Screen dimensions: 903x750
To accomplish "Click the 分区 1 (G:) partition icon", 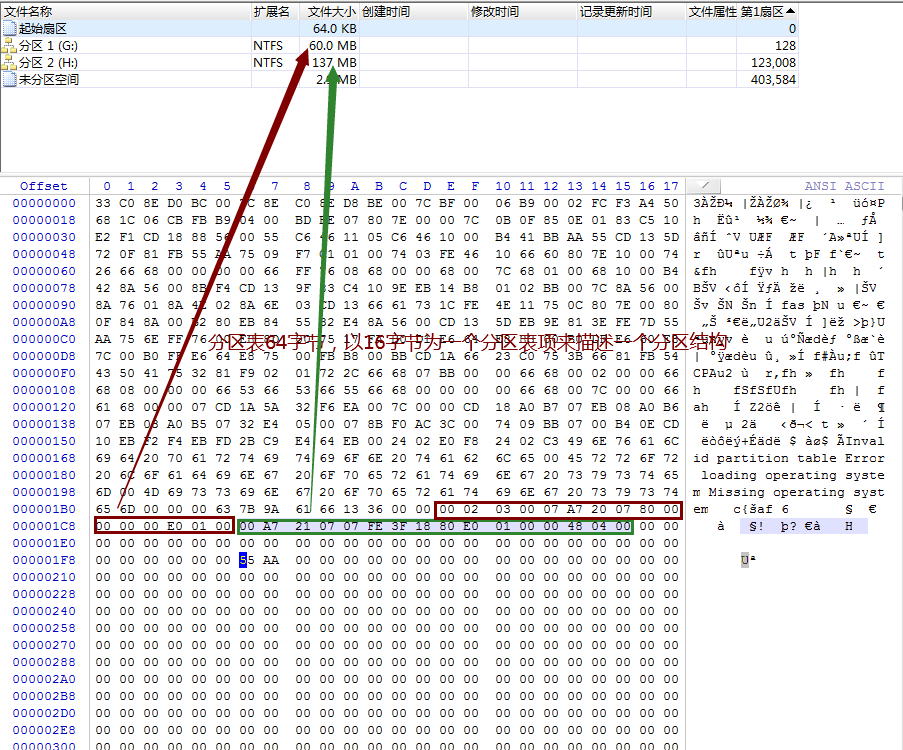I will [x=9, y=46].
